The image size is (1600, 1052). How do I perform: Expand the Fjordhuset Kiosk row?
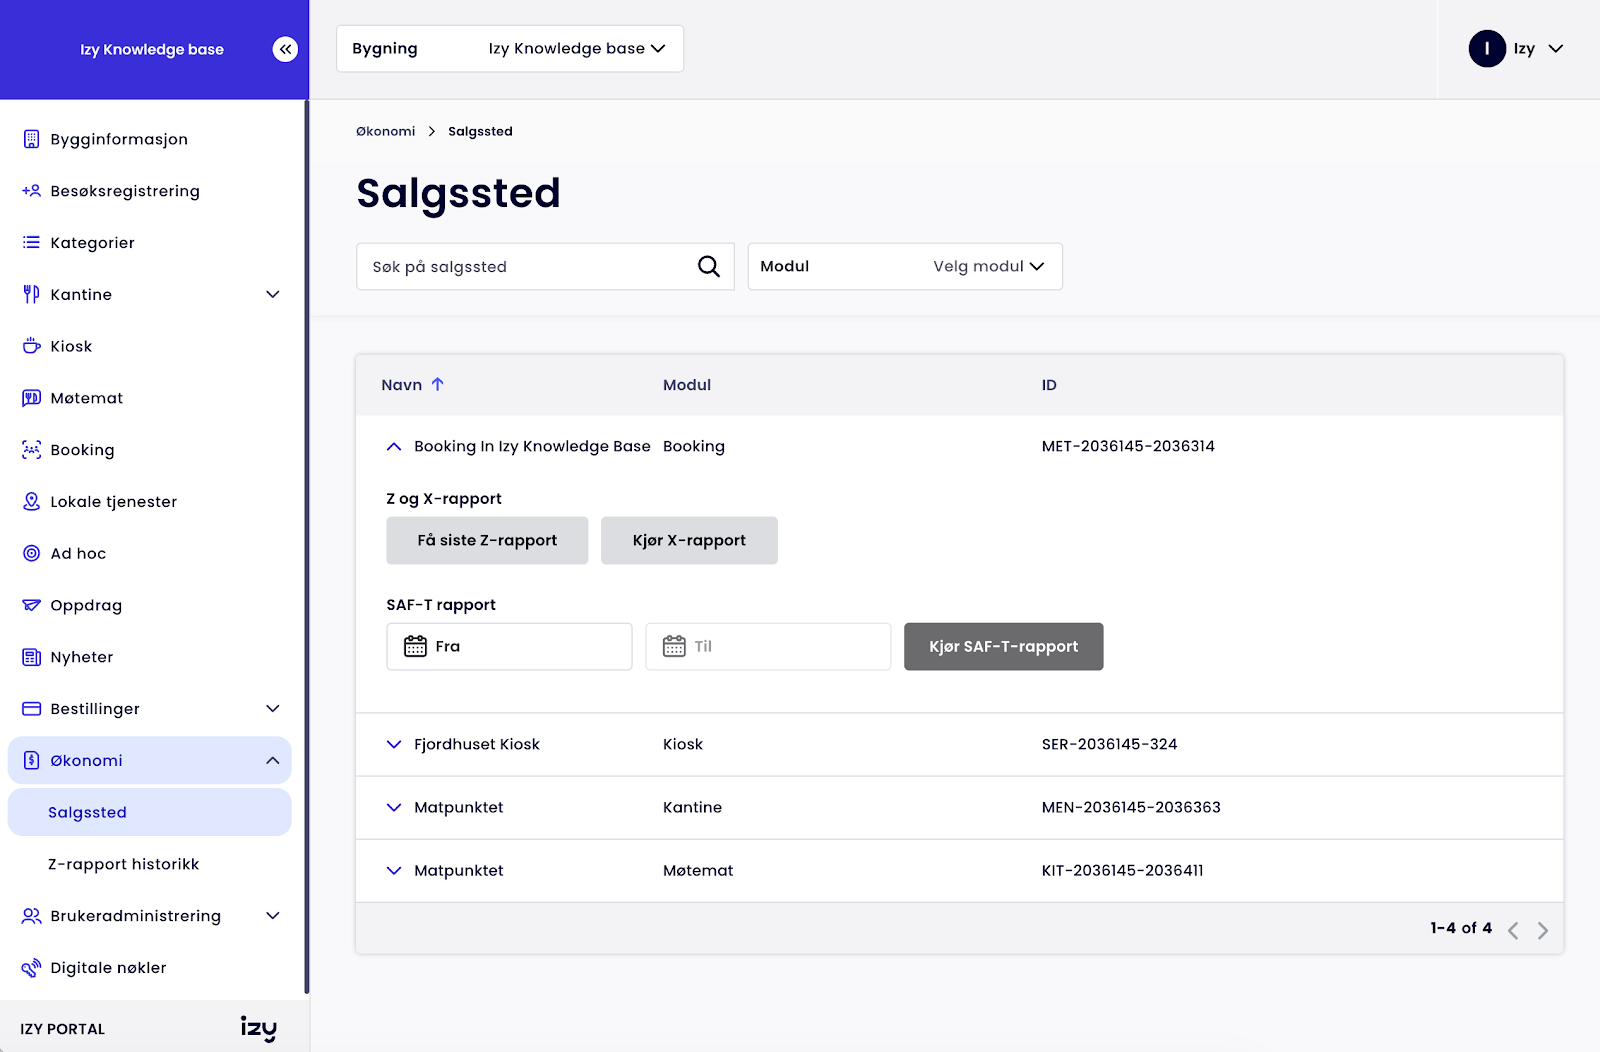point(394,744)
